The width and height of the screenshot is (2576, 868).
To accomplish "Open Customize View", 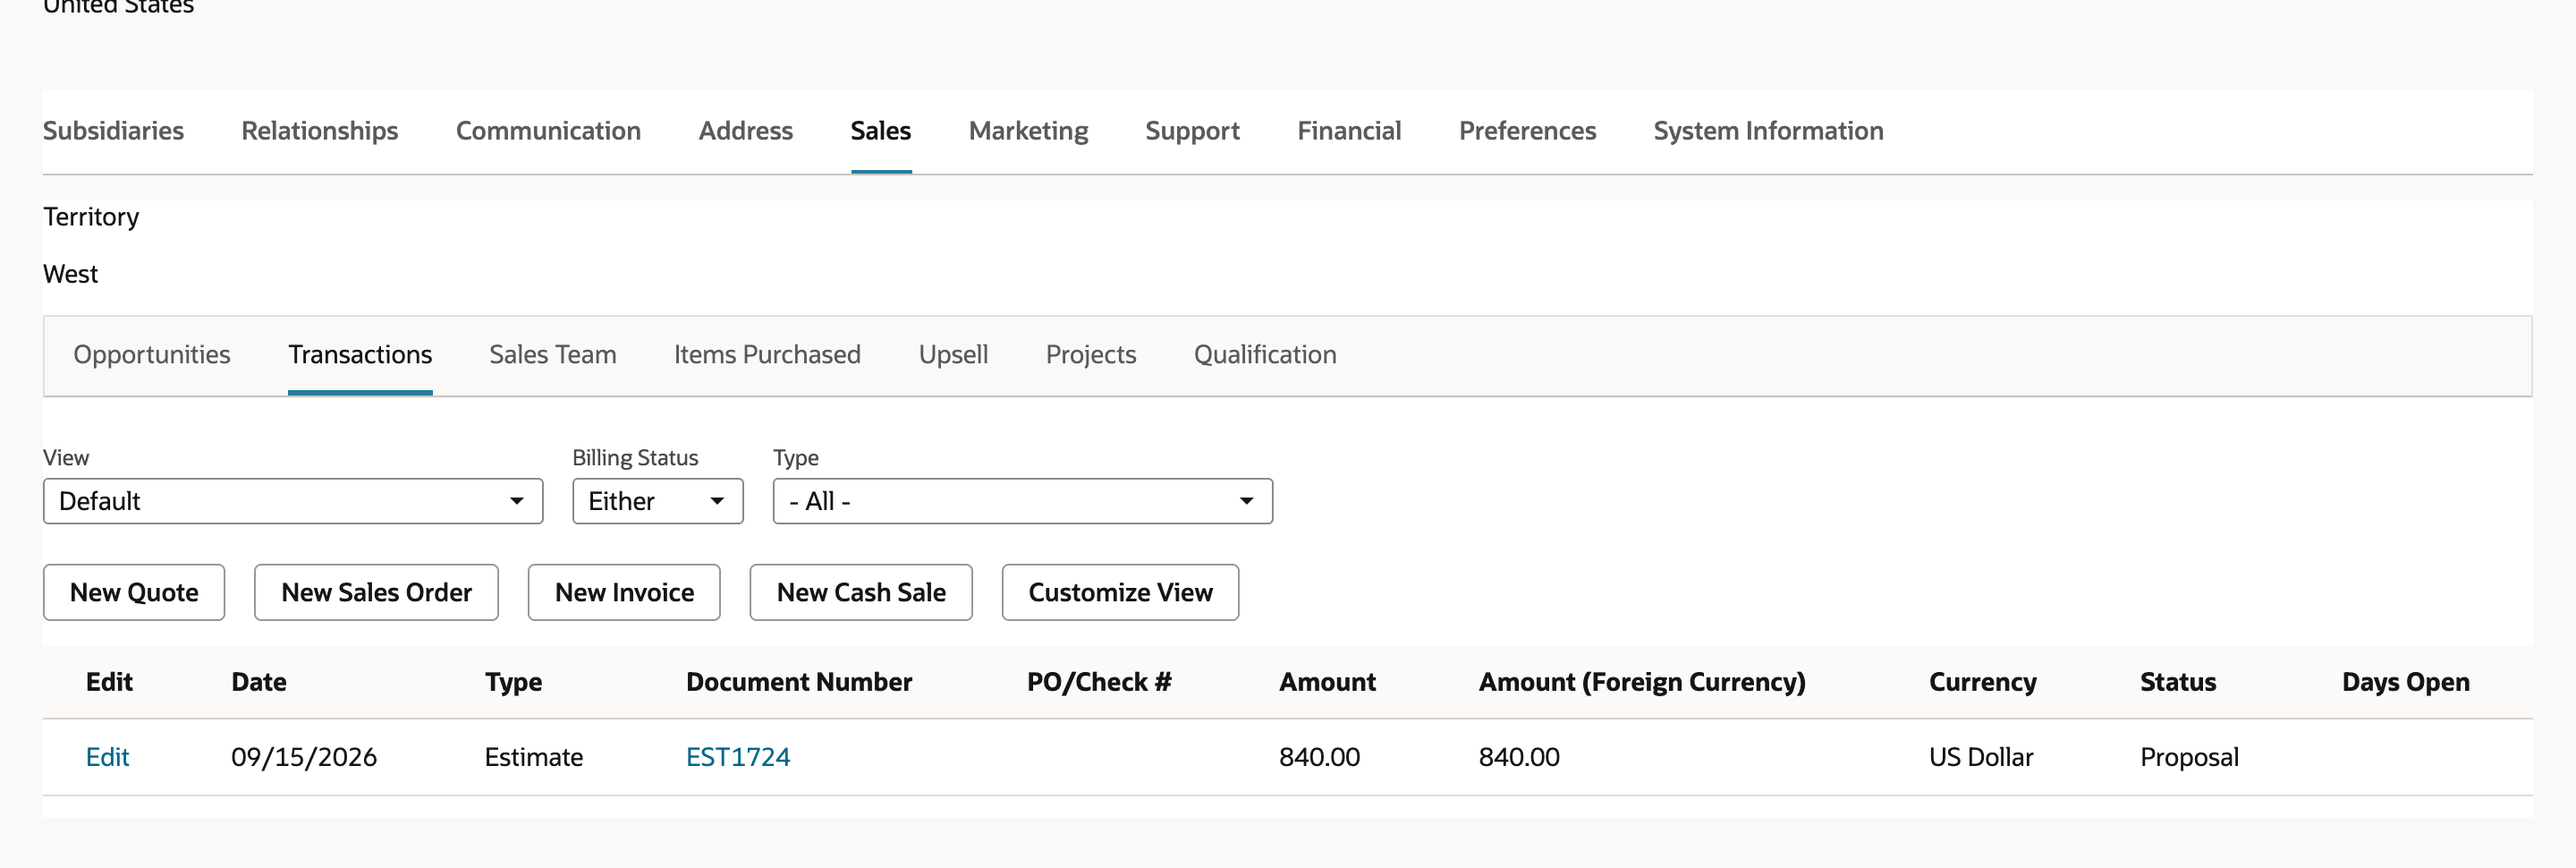I will tap(1120, 593).
